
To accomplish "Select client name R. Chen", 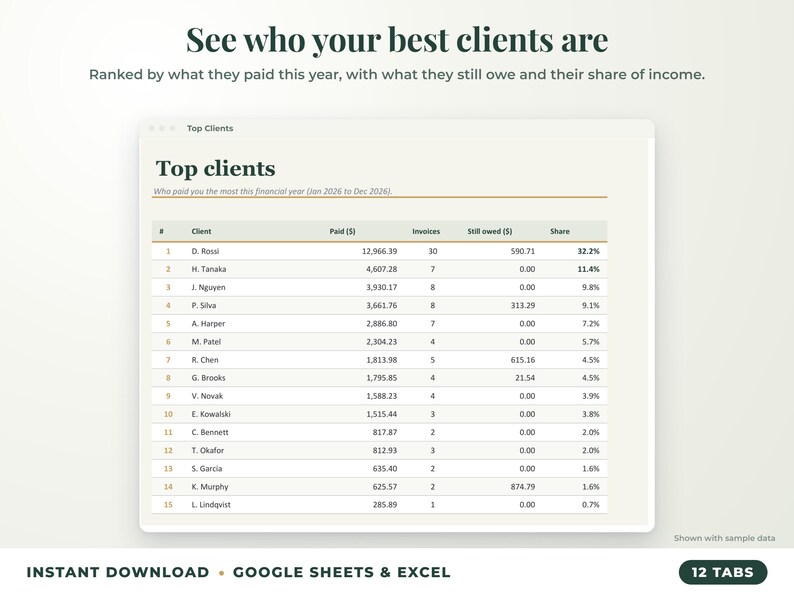I will [205, 360].
